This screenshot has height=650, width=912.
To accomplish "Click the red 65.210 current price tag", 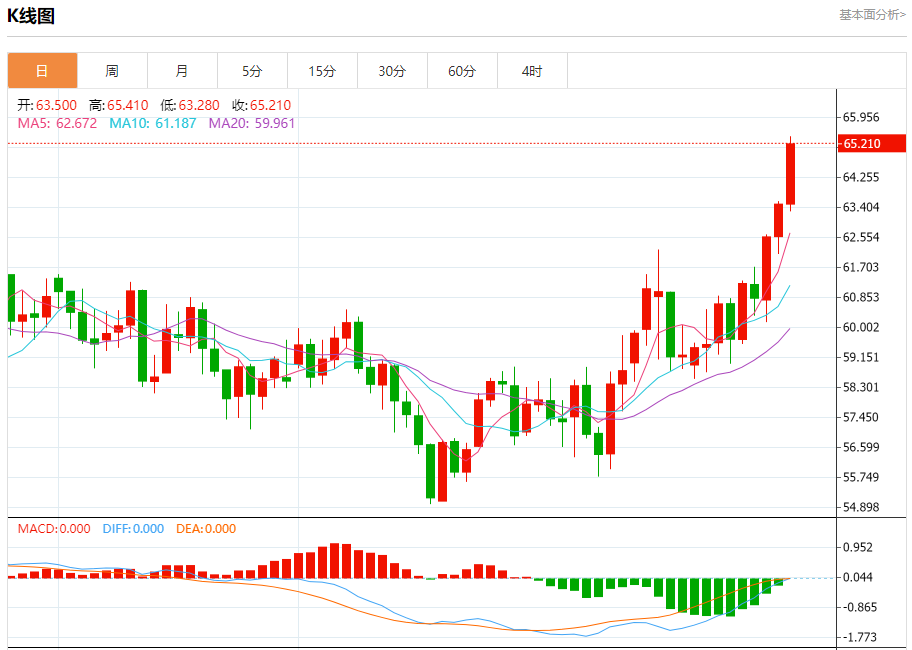I will [x=861, y=144].
